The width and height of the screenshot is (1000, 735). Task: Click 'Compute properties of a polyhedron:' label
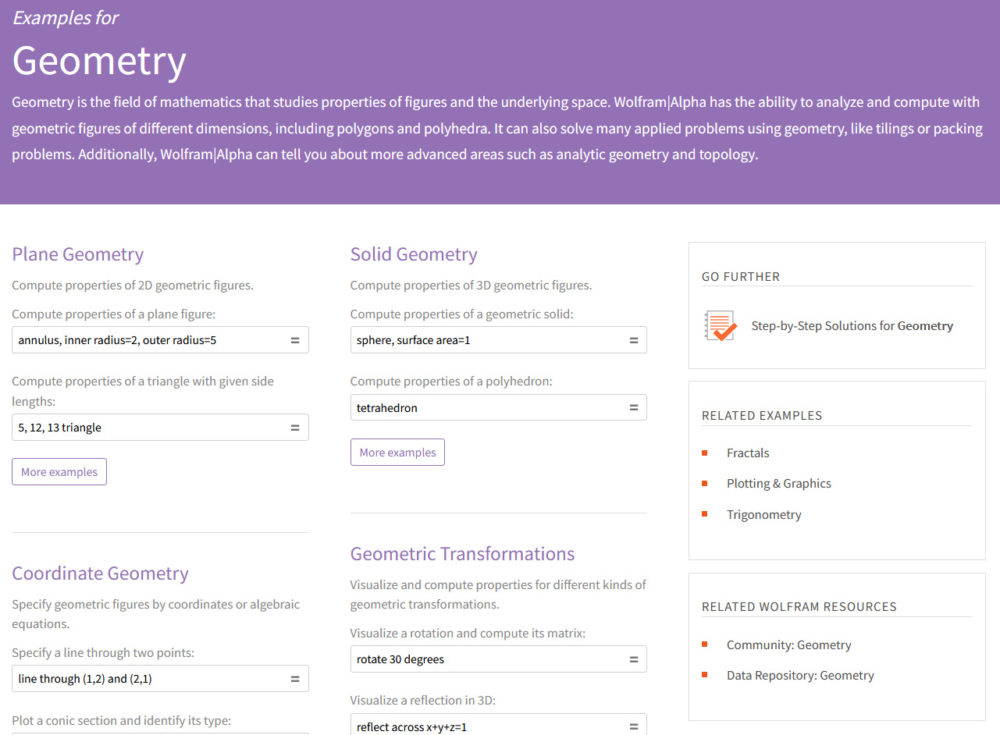click(451, 382)
